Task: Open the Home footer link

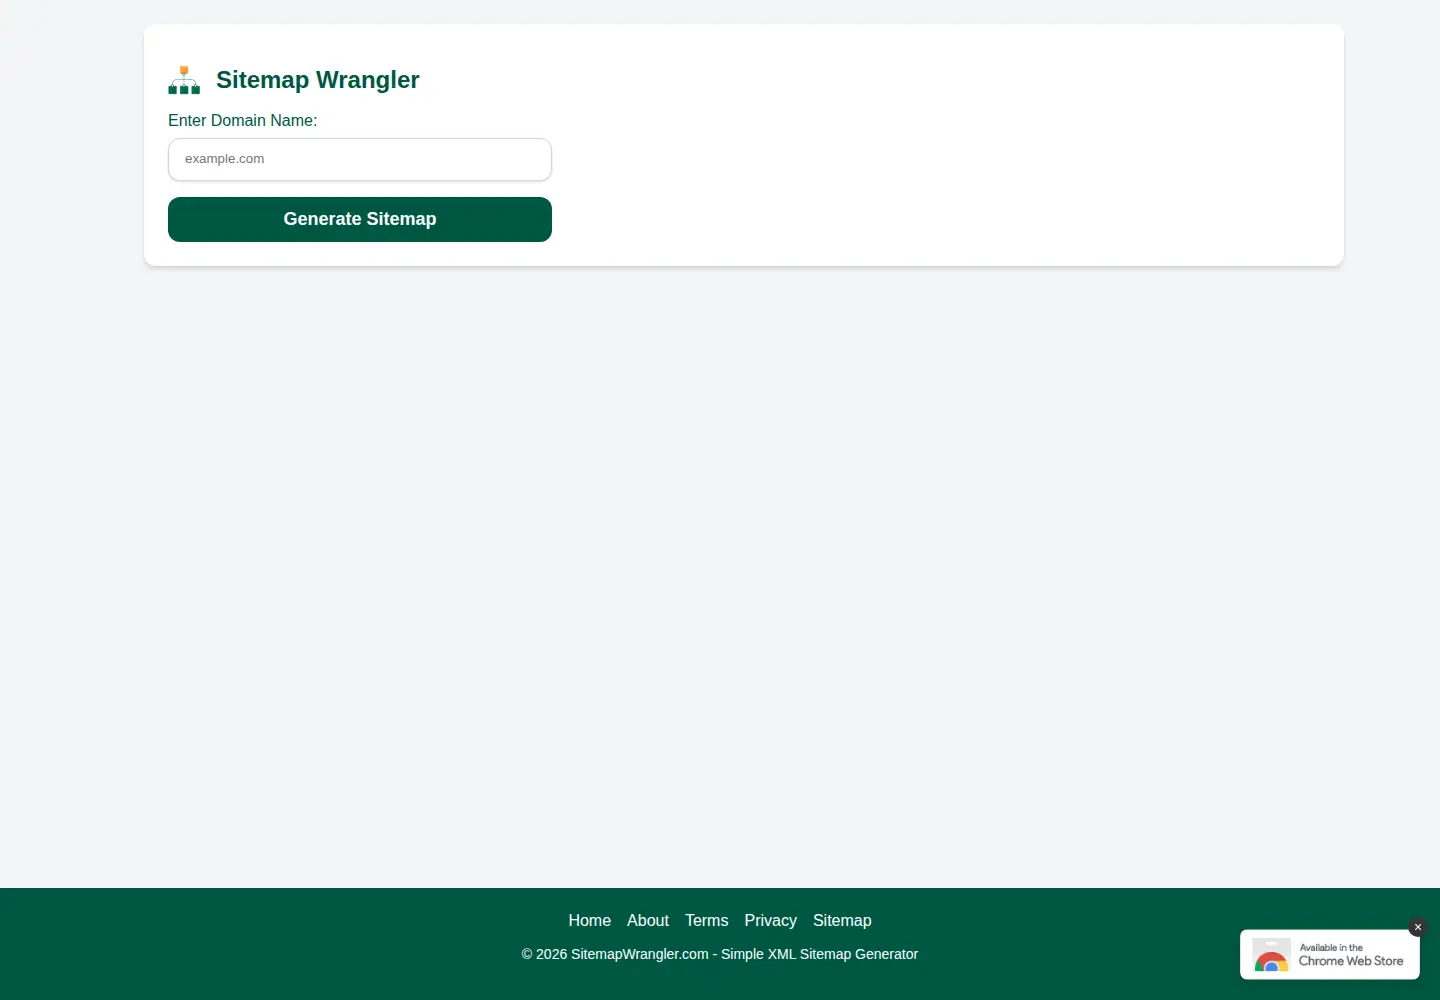Action: (589, 920)
